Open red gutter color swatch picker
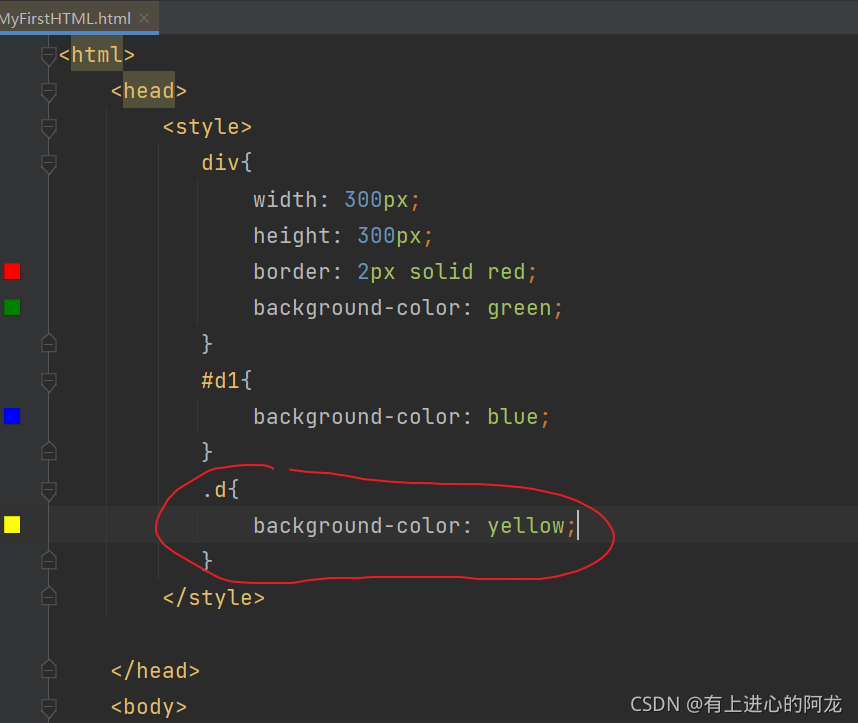This screenshot has width=858, height=723. pyautogui.click(x=12, y=271)
